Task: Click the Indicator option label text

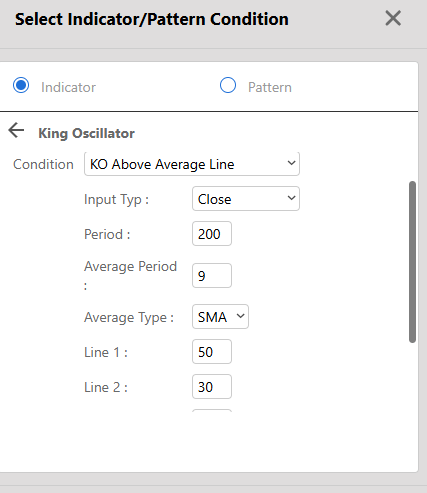Action: (68, 87)
